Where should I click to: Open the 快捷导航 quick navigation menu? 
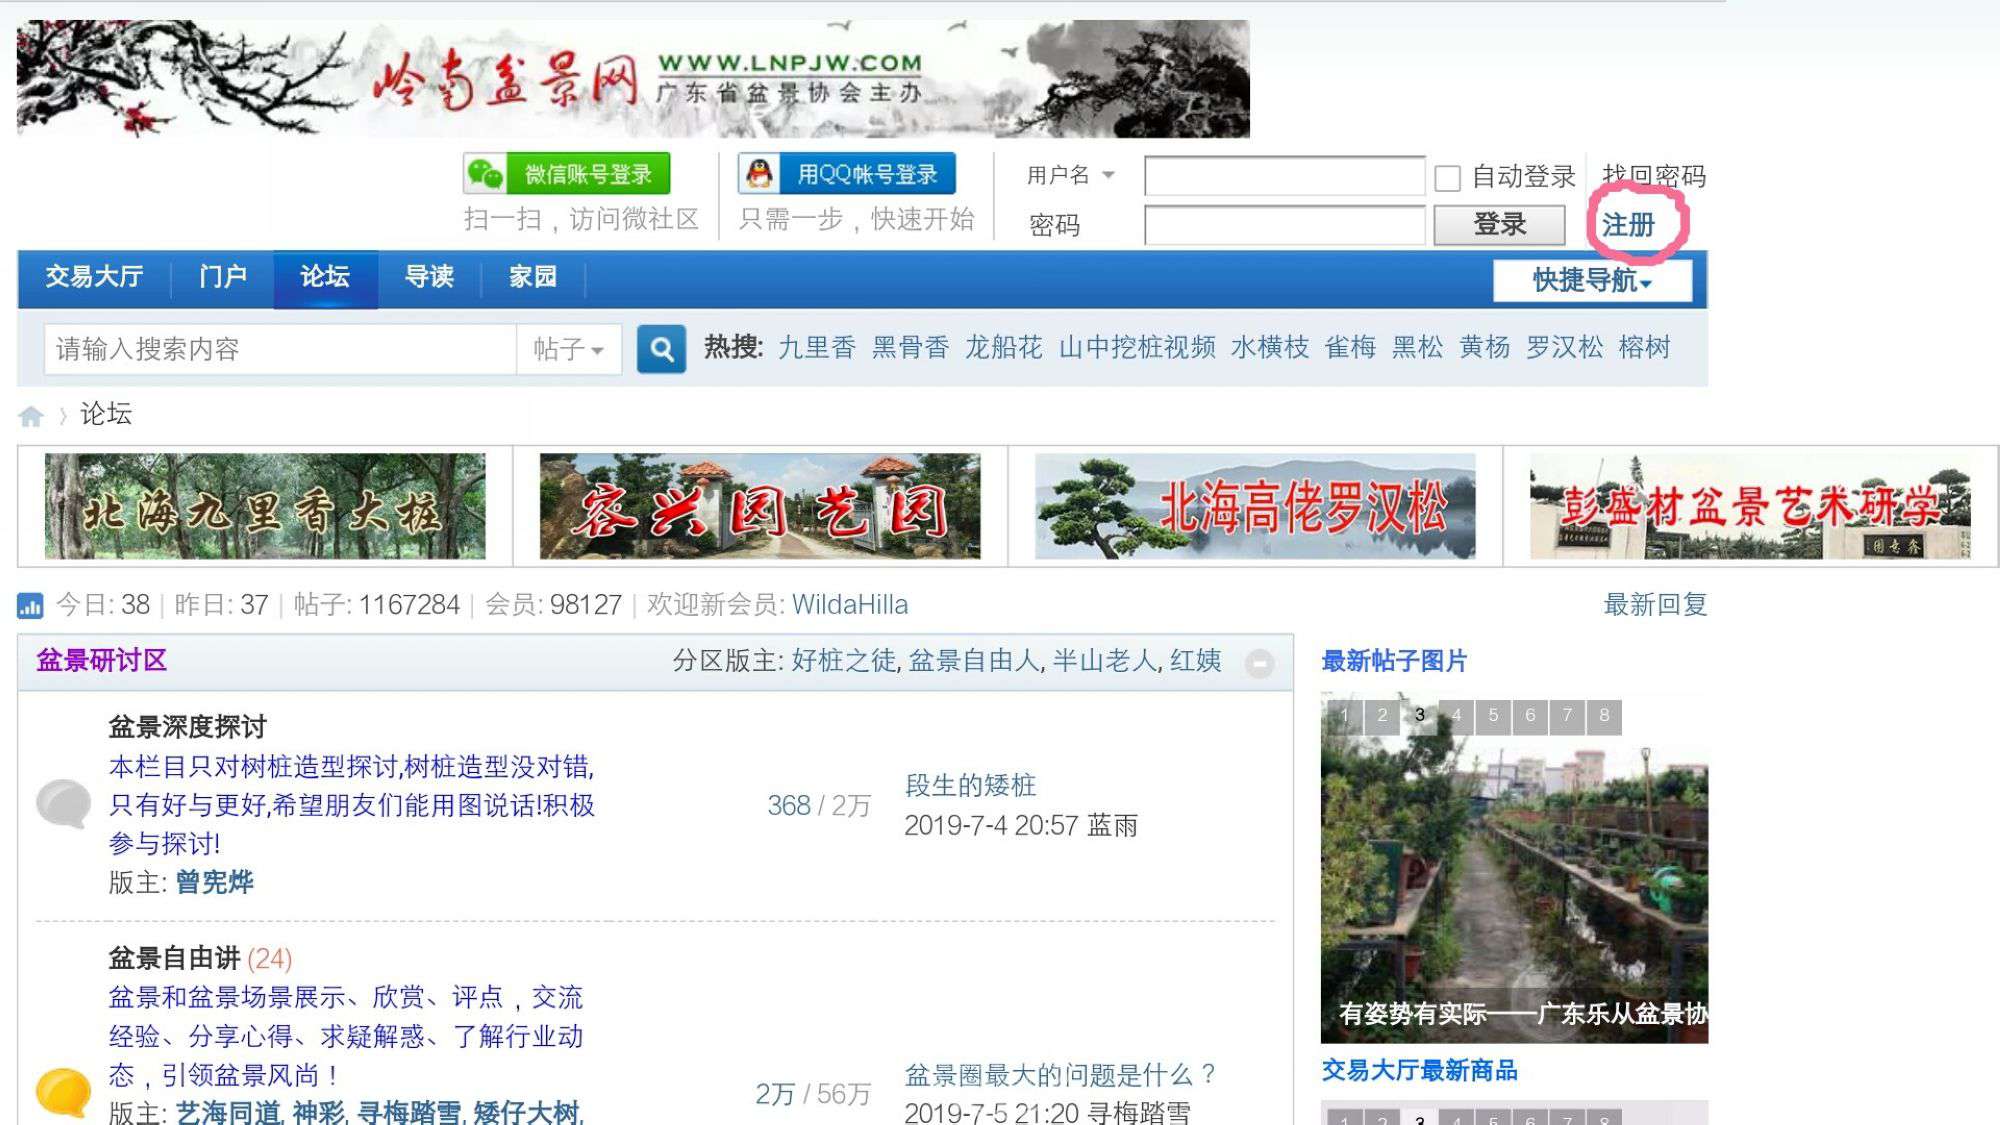(1592, 280)
